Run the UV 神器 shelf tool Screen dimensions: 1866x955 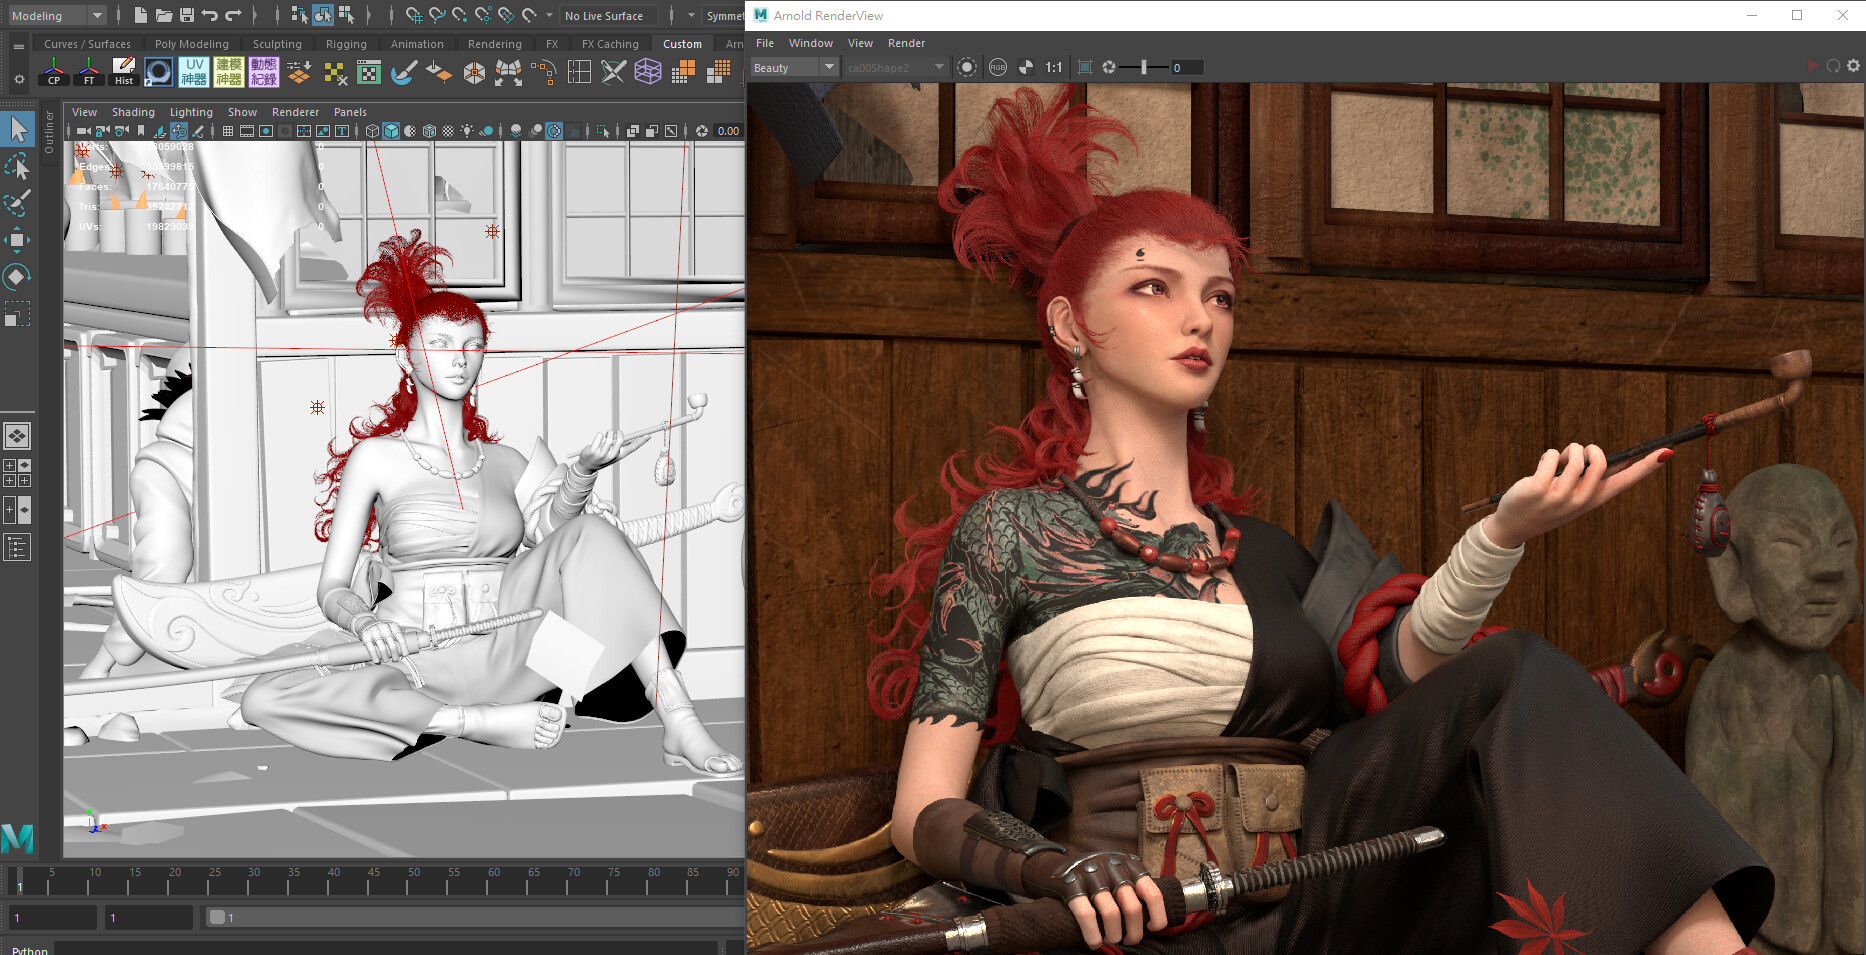[194, 72]
